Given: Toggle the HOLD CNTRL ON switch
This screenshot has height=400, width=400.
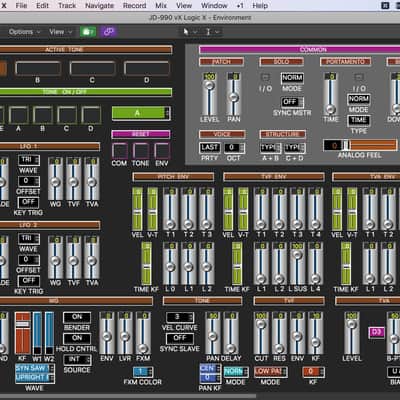Looking at the screenshot, I should coord(77,338).
